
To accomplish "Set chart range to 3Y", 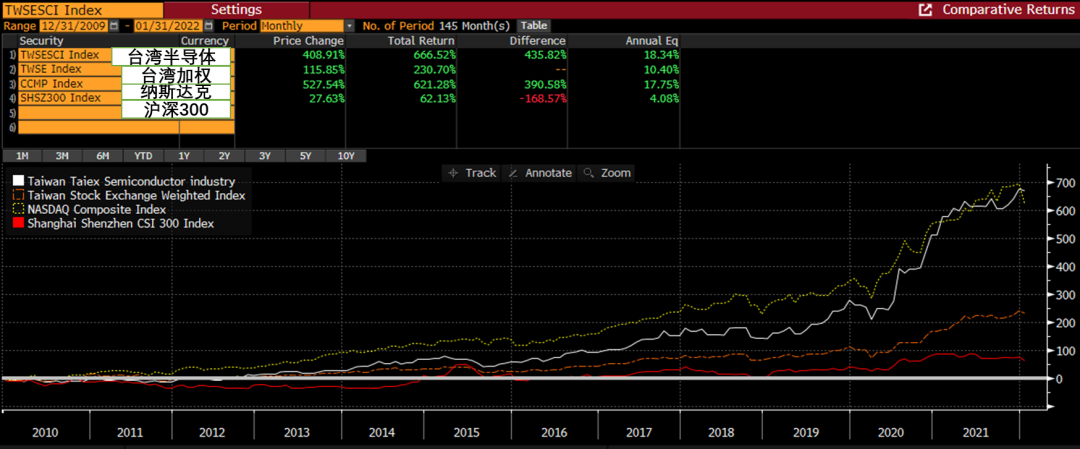I will 265,156.
